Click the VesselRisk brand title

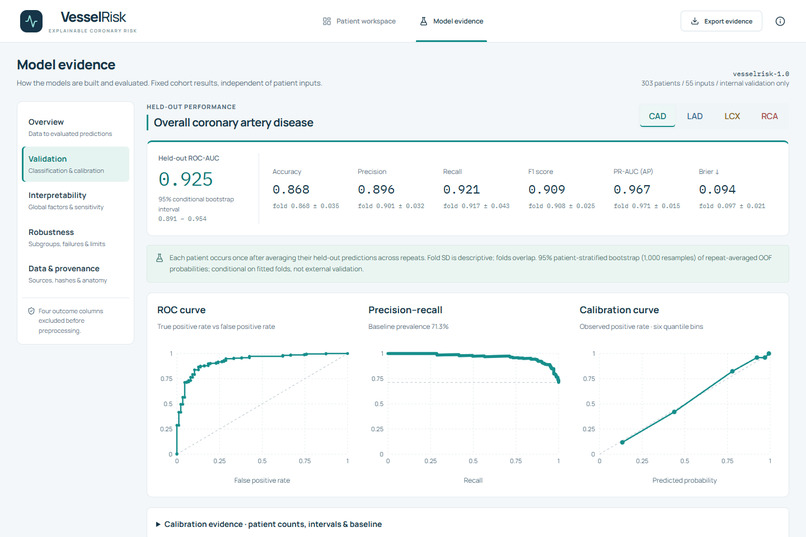(93, 17)
